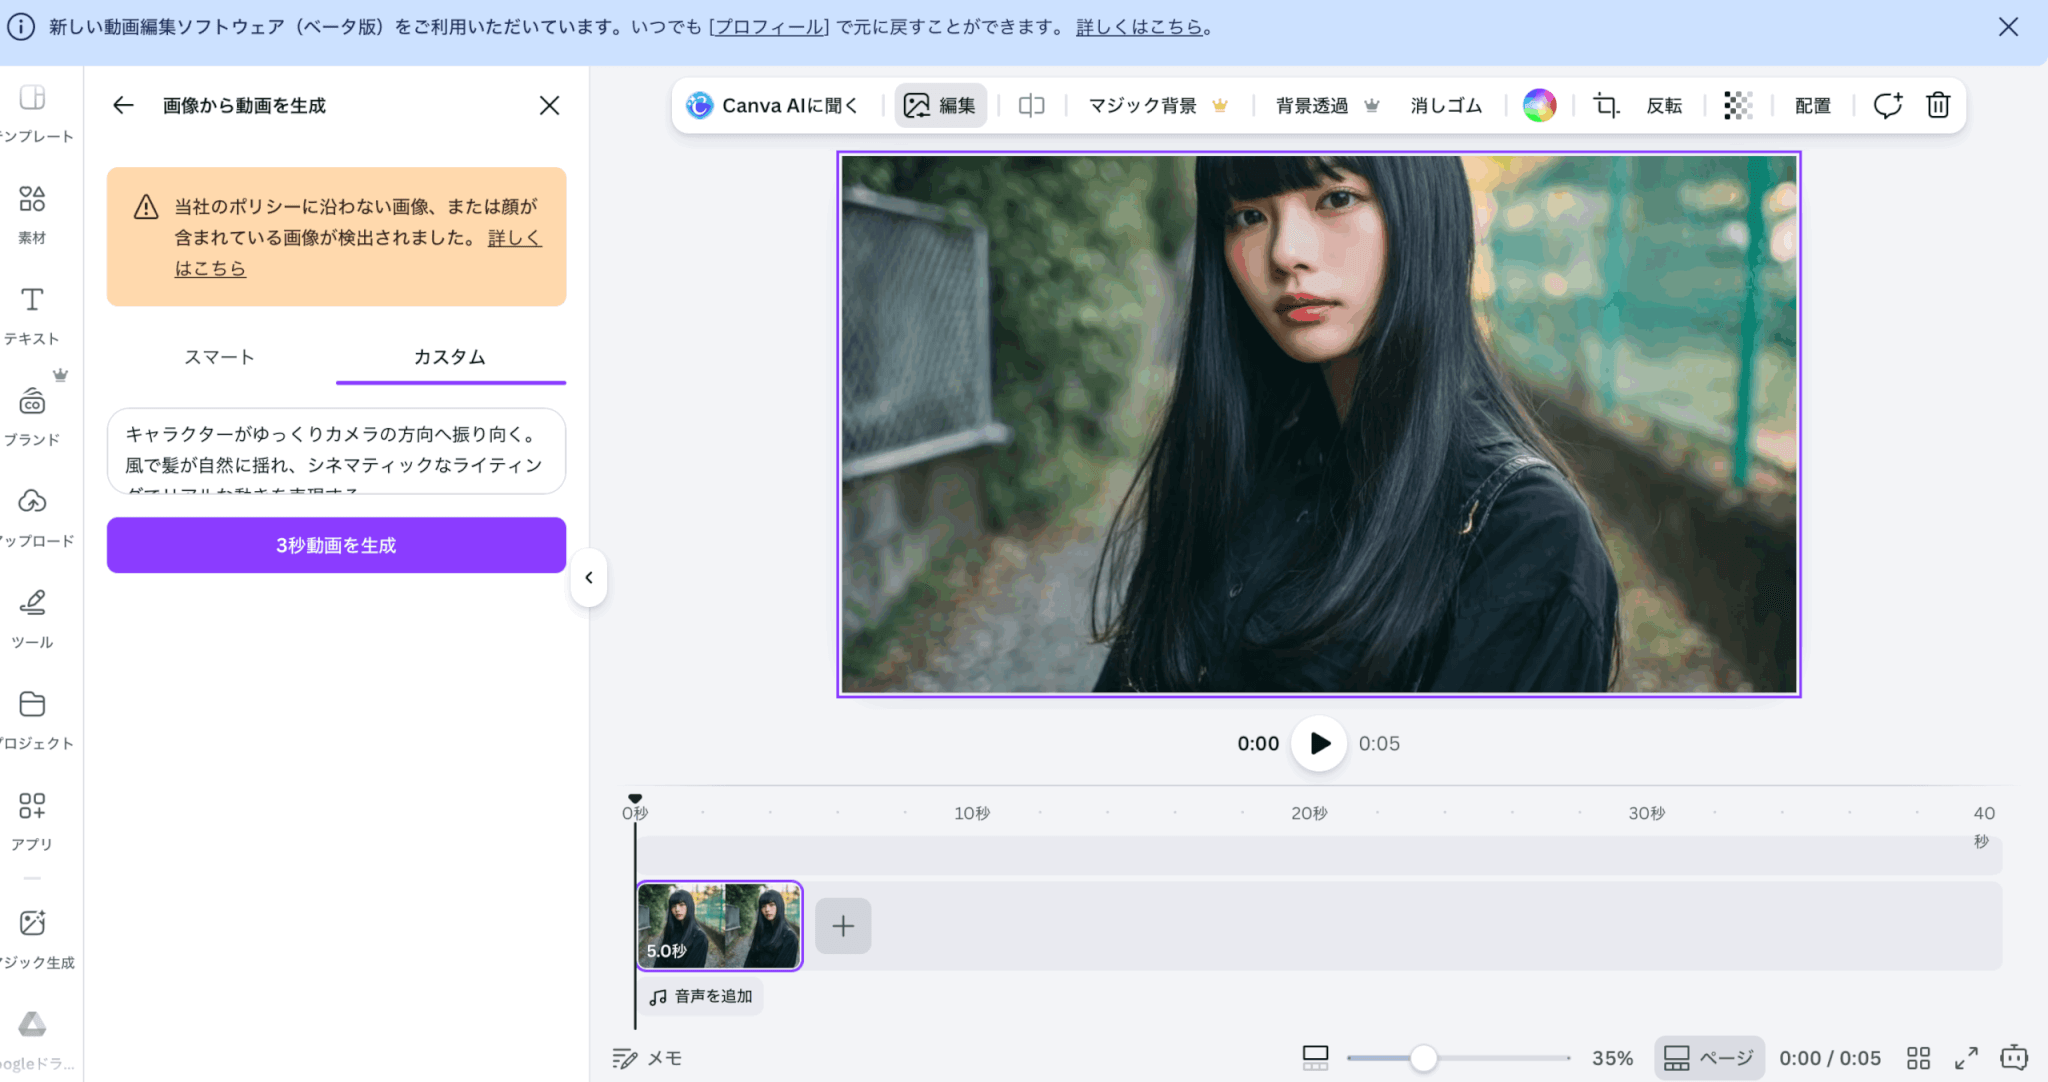The height and width of the screenshot is (1082, 2048).
Task: Switch to the スマート tab
Action: pos(220,357)
